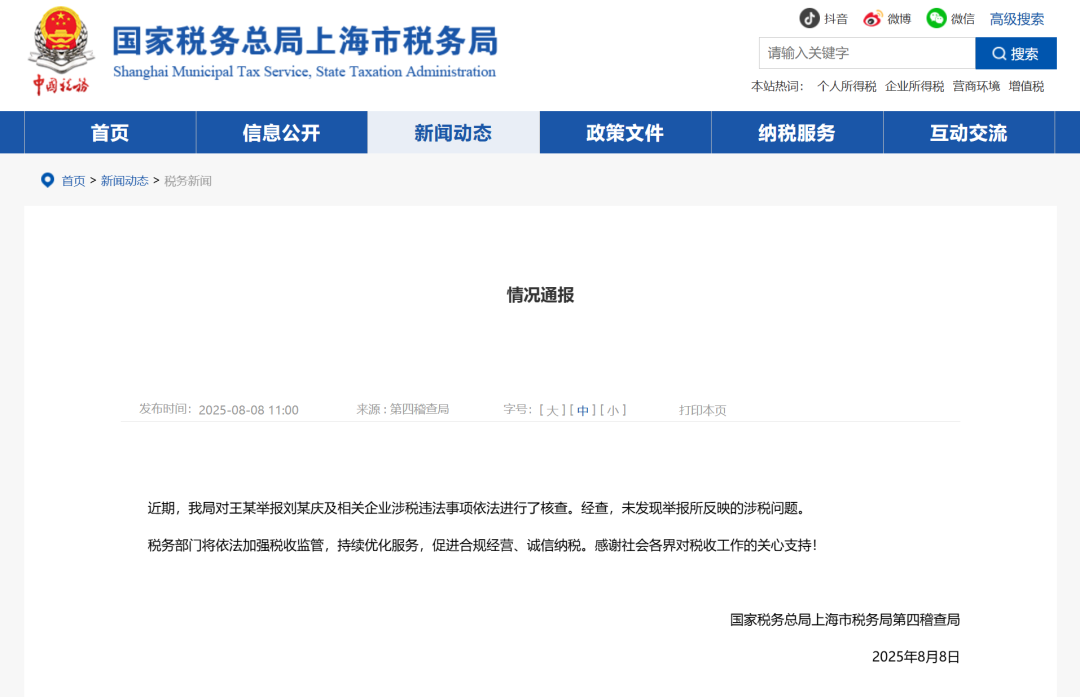Open the 信息公开 navigation tab
Screen dimensions: 1080x697
click(x=281, y=133)
